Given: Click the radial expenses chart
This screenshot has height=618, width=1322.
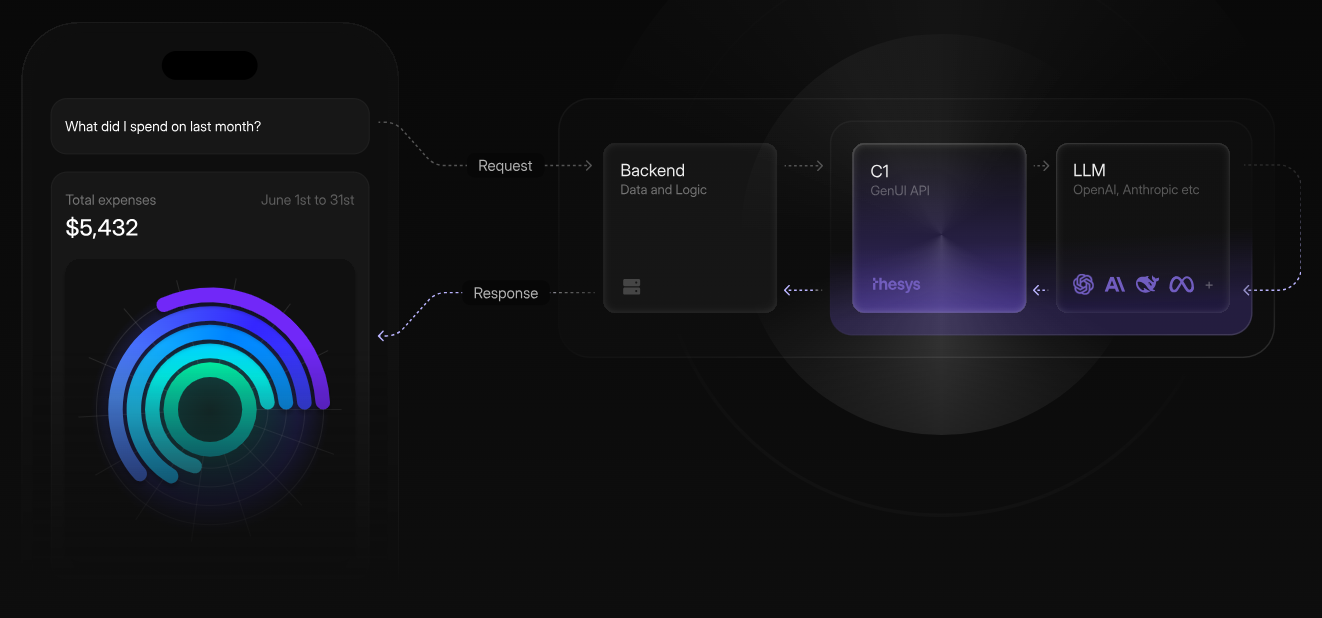Looking at the screenshot, I should click(210, 408).
